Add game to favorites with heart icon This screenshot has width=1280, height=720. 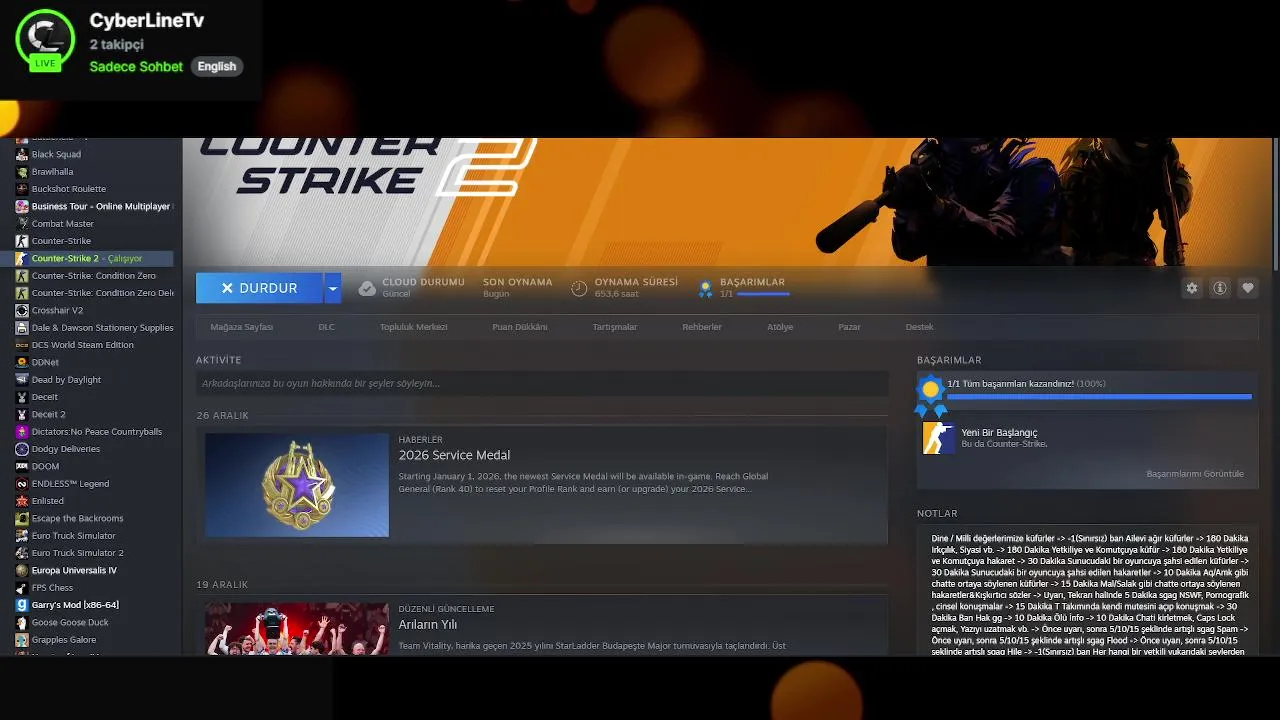(x=1248, y=288)
